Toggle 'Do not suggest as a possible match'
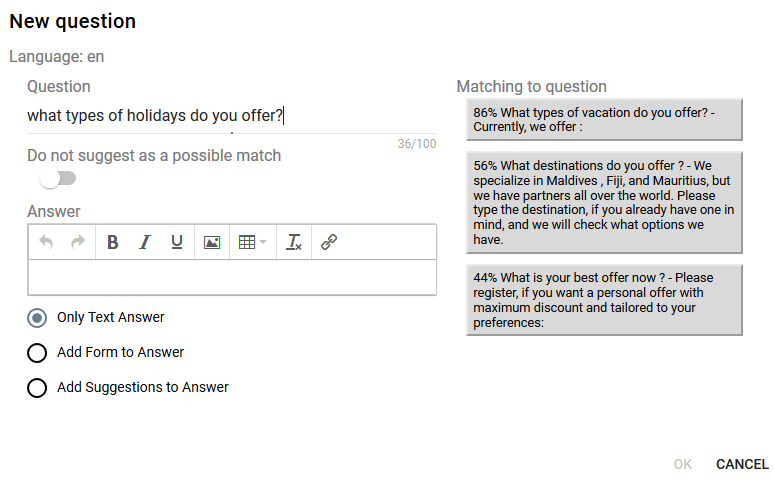 [x=58, y=179]
